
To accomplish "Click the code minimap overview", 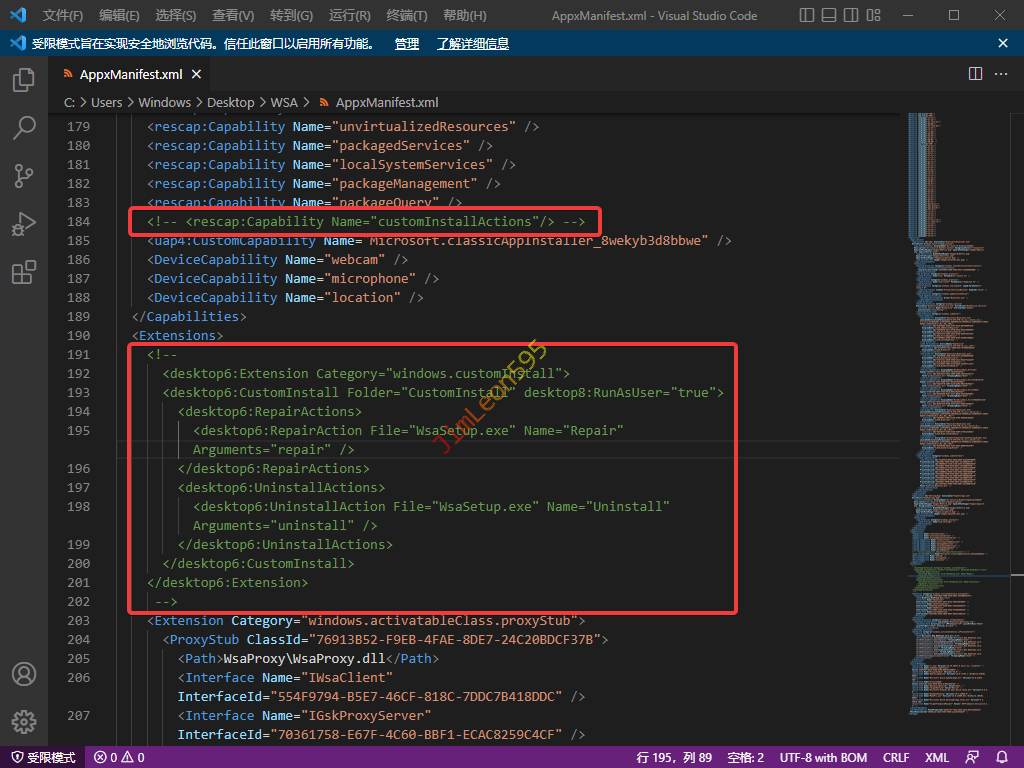I will coord(955,400).
